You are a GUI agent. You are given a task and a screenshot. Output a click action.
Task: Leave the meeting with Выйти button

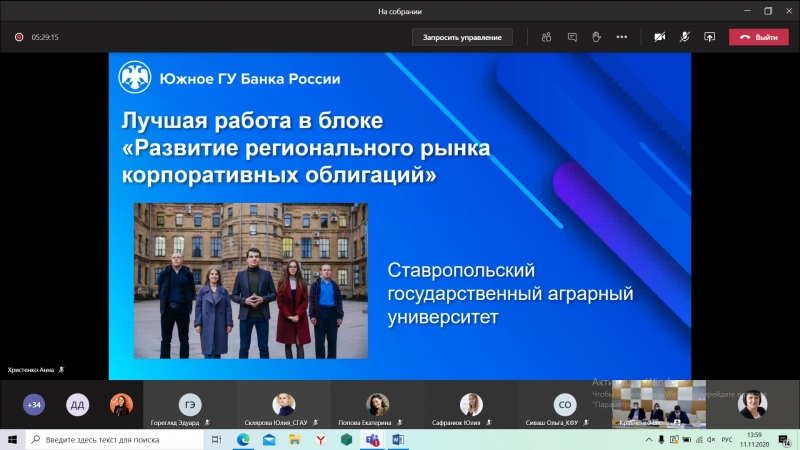(759, 37)
